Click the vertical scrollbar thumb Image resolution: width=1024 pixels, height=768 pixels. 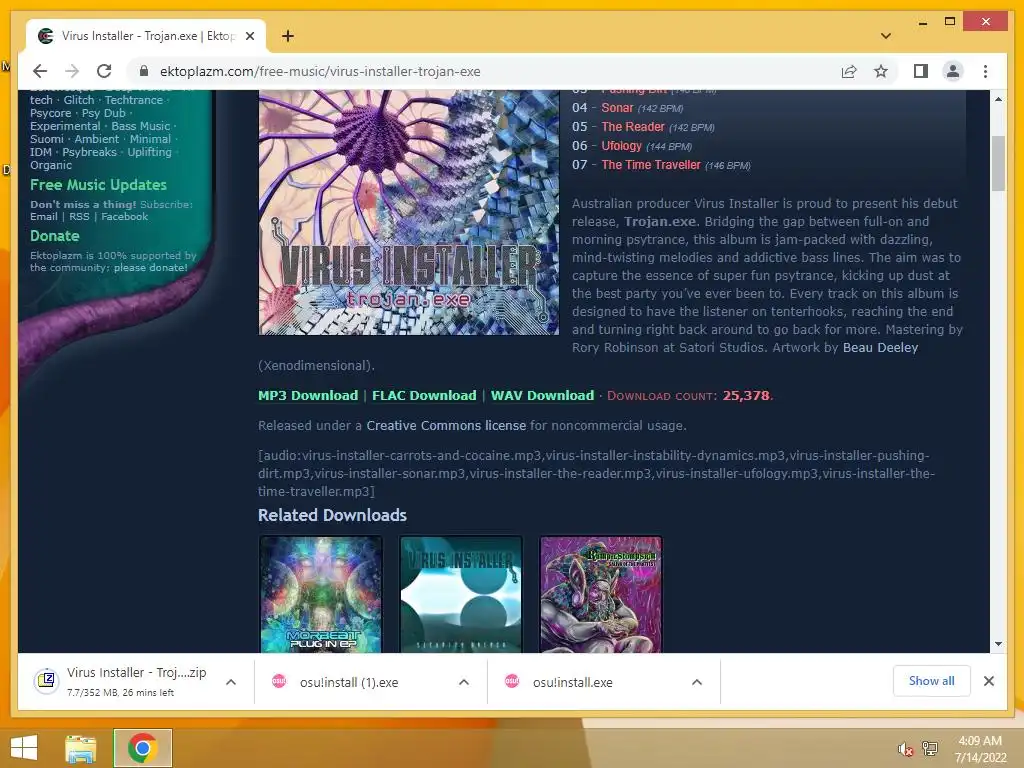click(998, 163)
